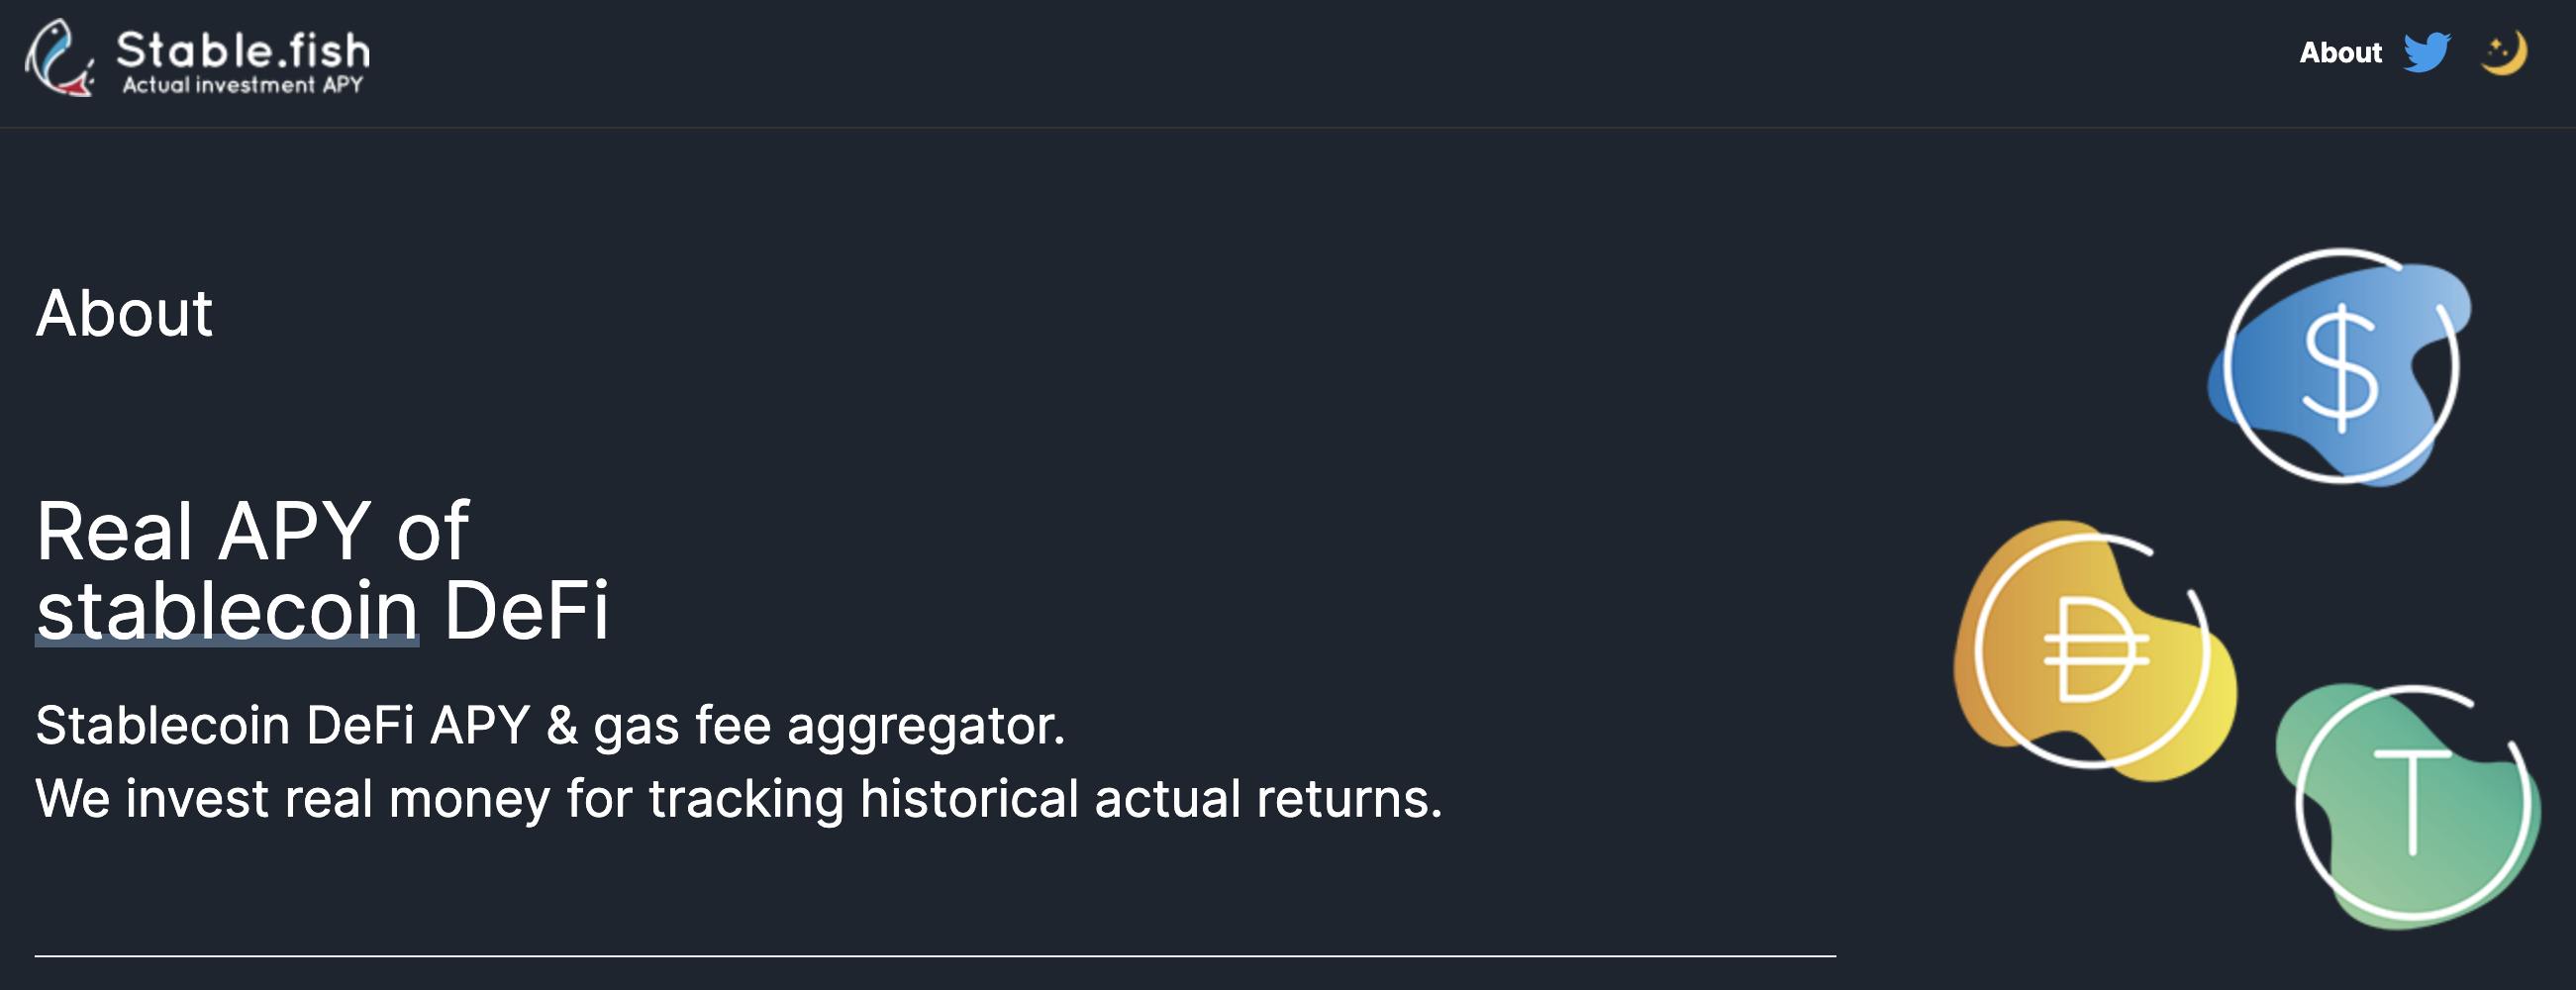
Task: Go home via the Stable.fish title
Action: [243, 48]
